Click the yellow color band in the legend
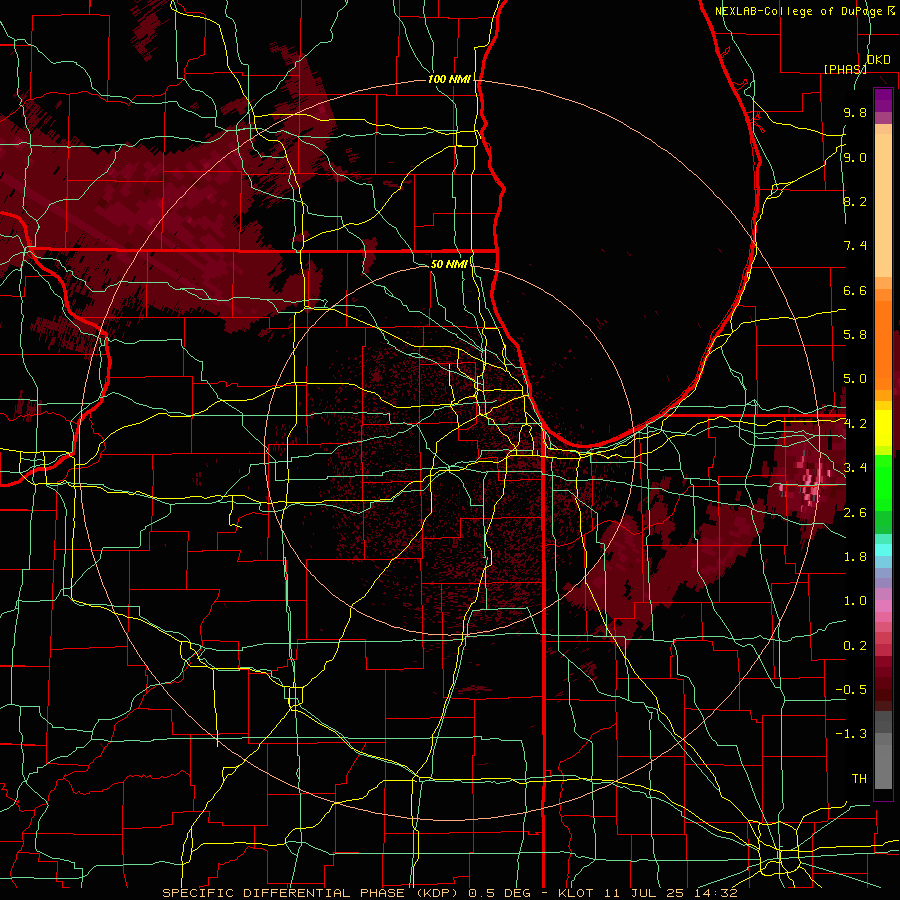 pyautogui.click(x=883, y=428)
